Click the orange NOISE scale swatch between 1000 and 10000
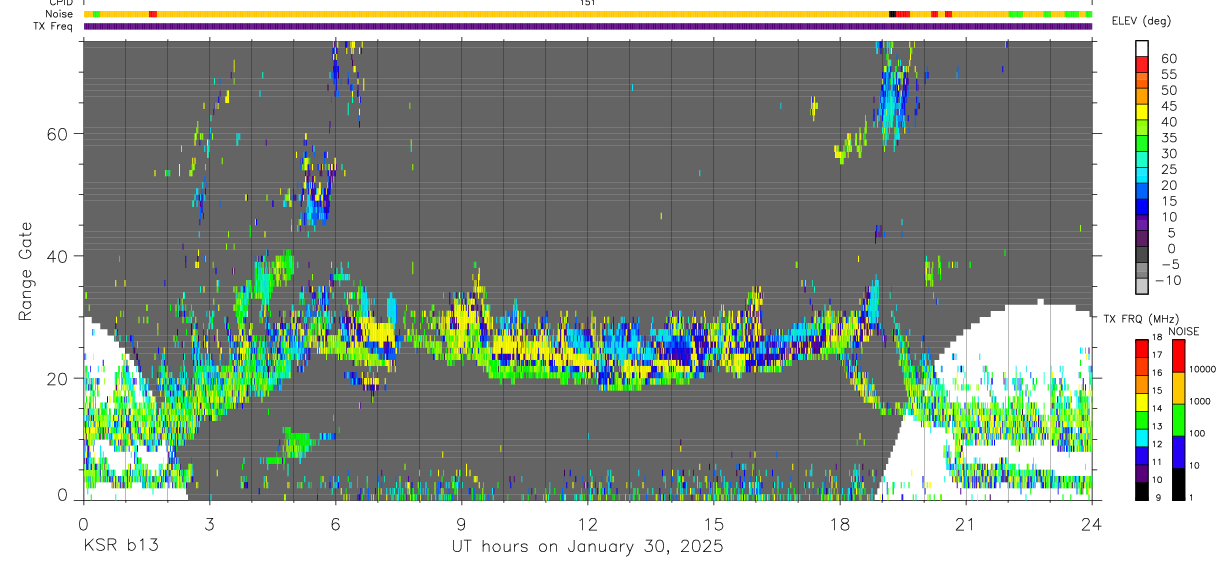 [x=1177, y=387]
